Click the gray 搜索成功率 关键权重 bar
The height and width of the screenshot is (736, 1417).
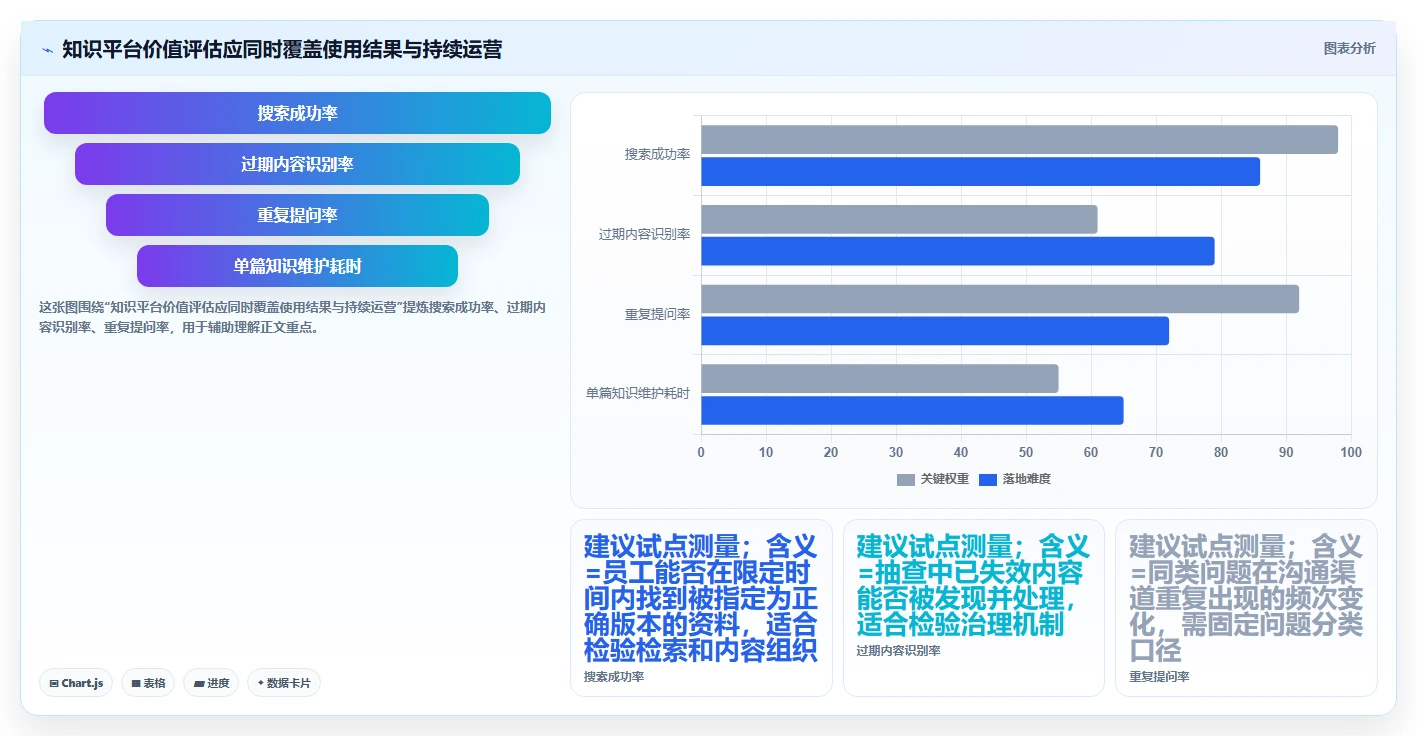click(1019, 139)
